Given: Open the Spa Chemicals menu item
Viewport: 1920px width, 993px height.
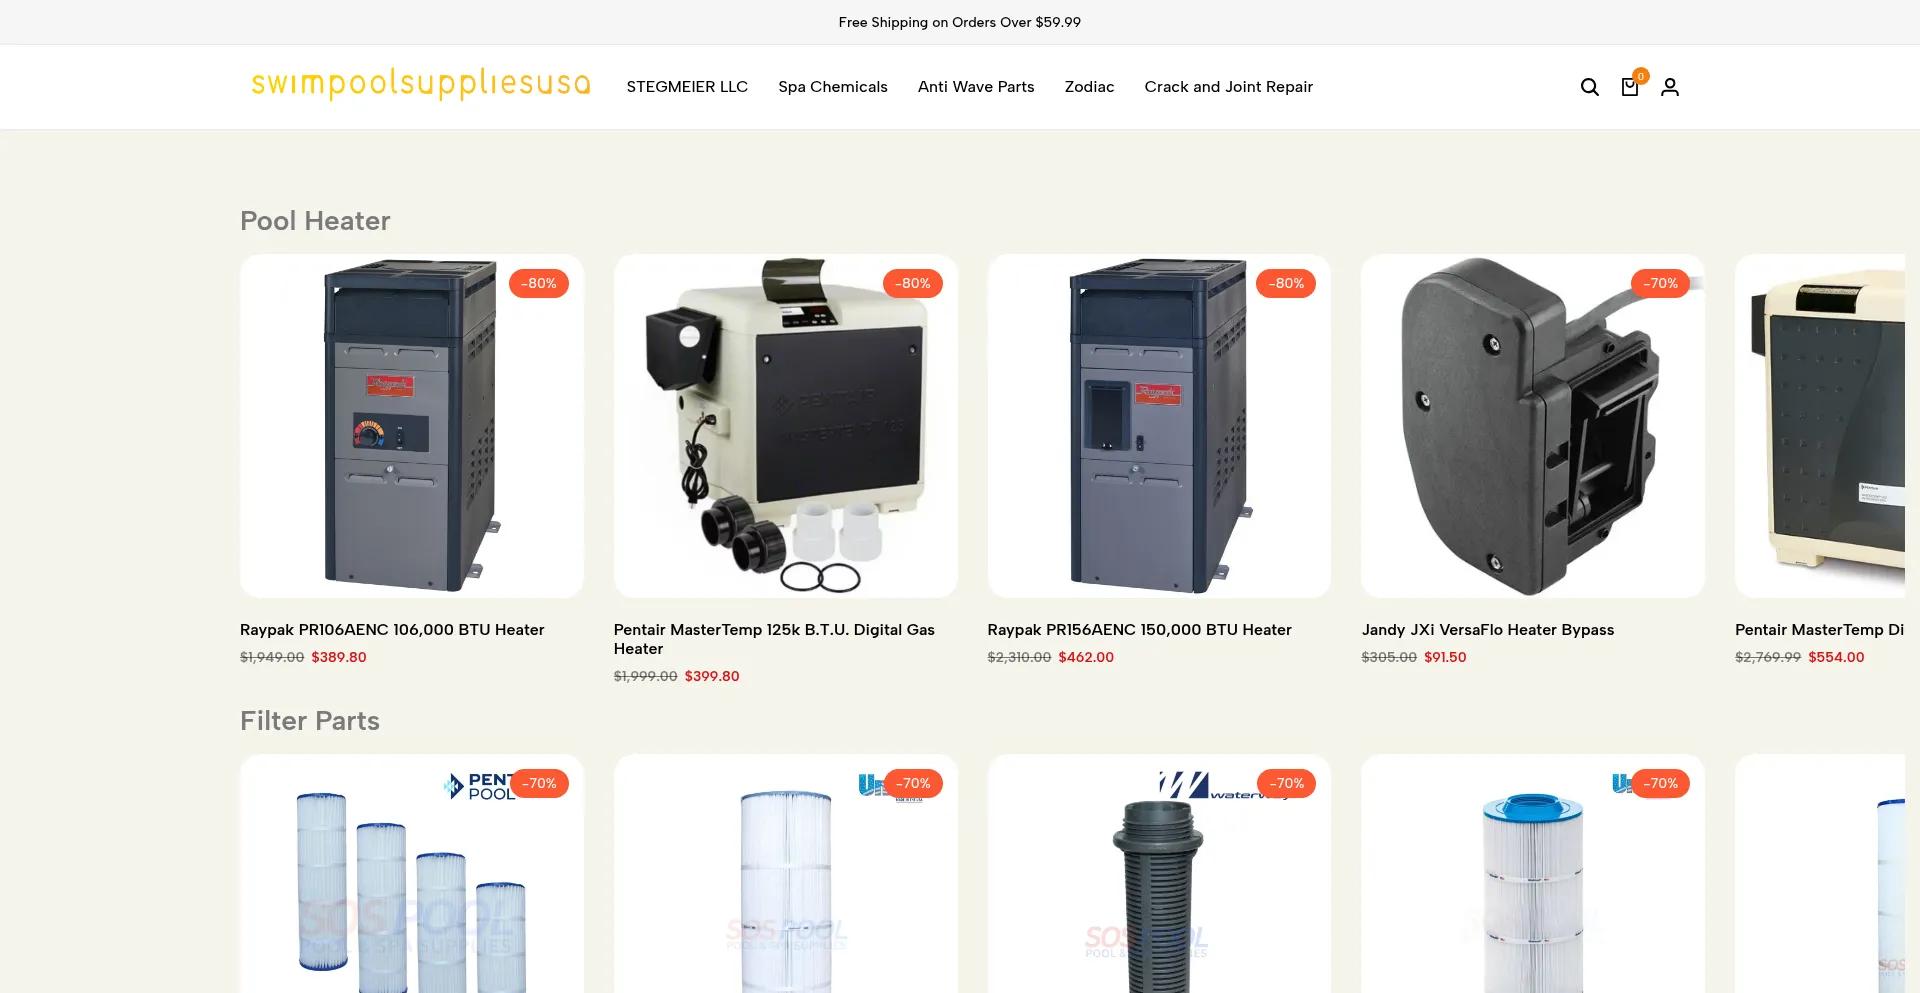Looking at the screenshot, I should click(x=833, y=87).
